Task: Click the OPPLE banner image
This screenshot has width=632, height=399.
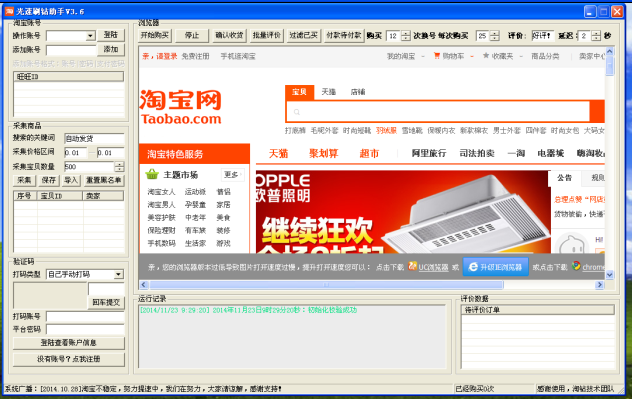Action: pyautogui.click(x=402, y=212)
